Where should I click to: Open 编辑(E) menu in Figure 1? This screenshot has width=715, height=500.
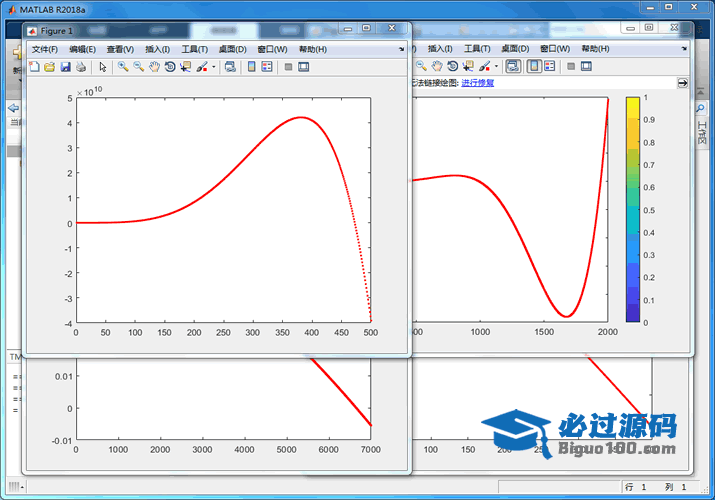pyautogui.click(x=83, y=49)
